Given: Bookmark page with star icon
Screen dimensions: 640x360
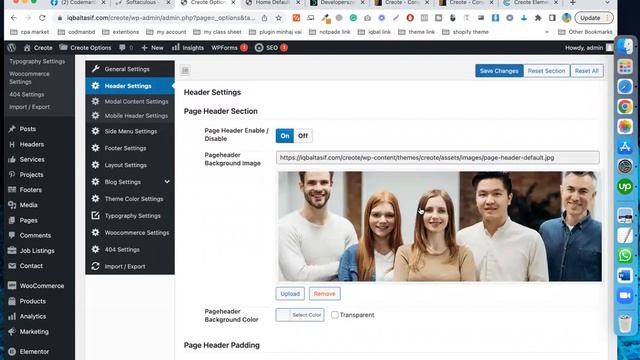Looking at the screenshot, I should point(278,18).
